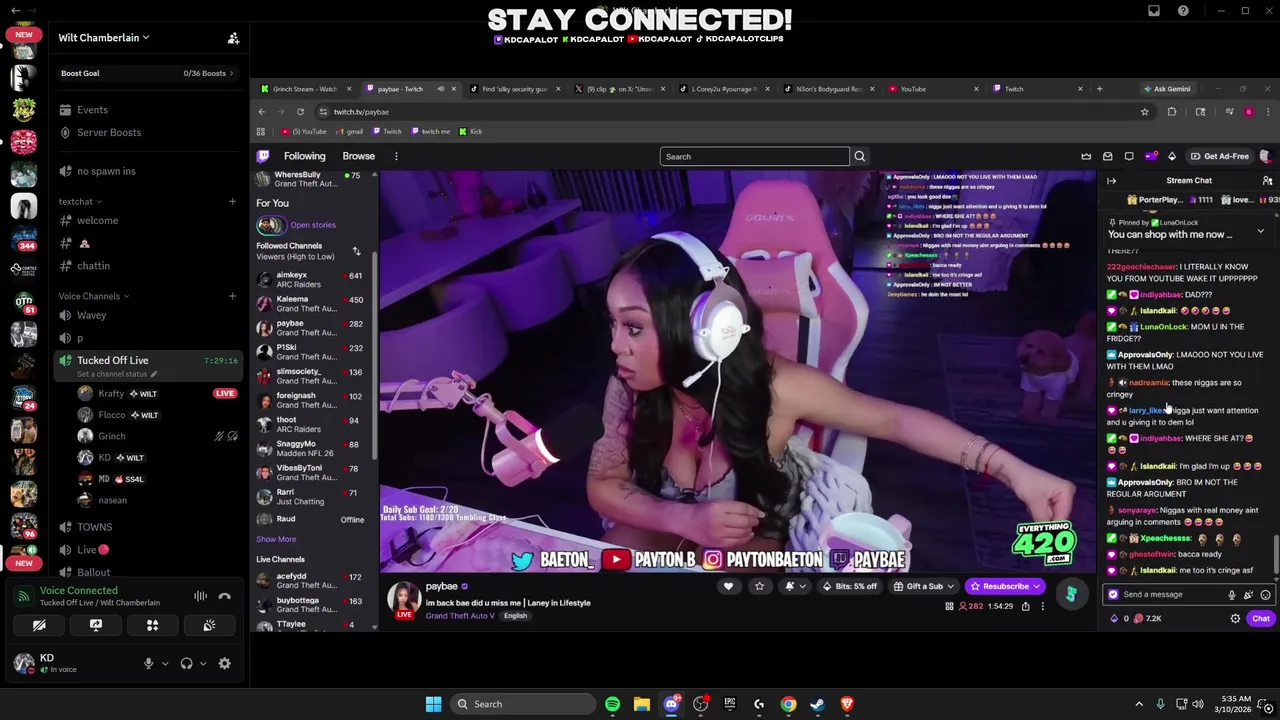
Task: Share your screen in Discord
Action: tap(96, 625)
